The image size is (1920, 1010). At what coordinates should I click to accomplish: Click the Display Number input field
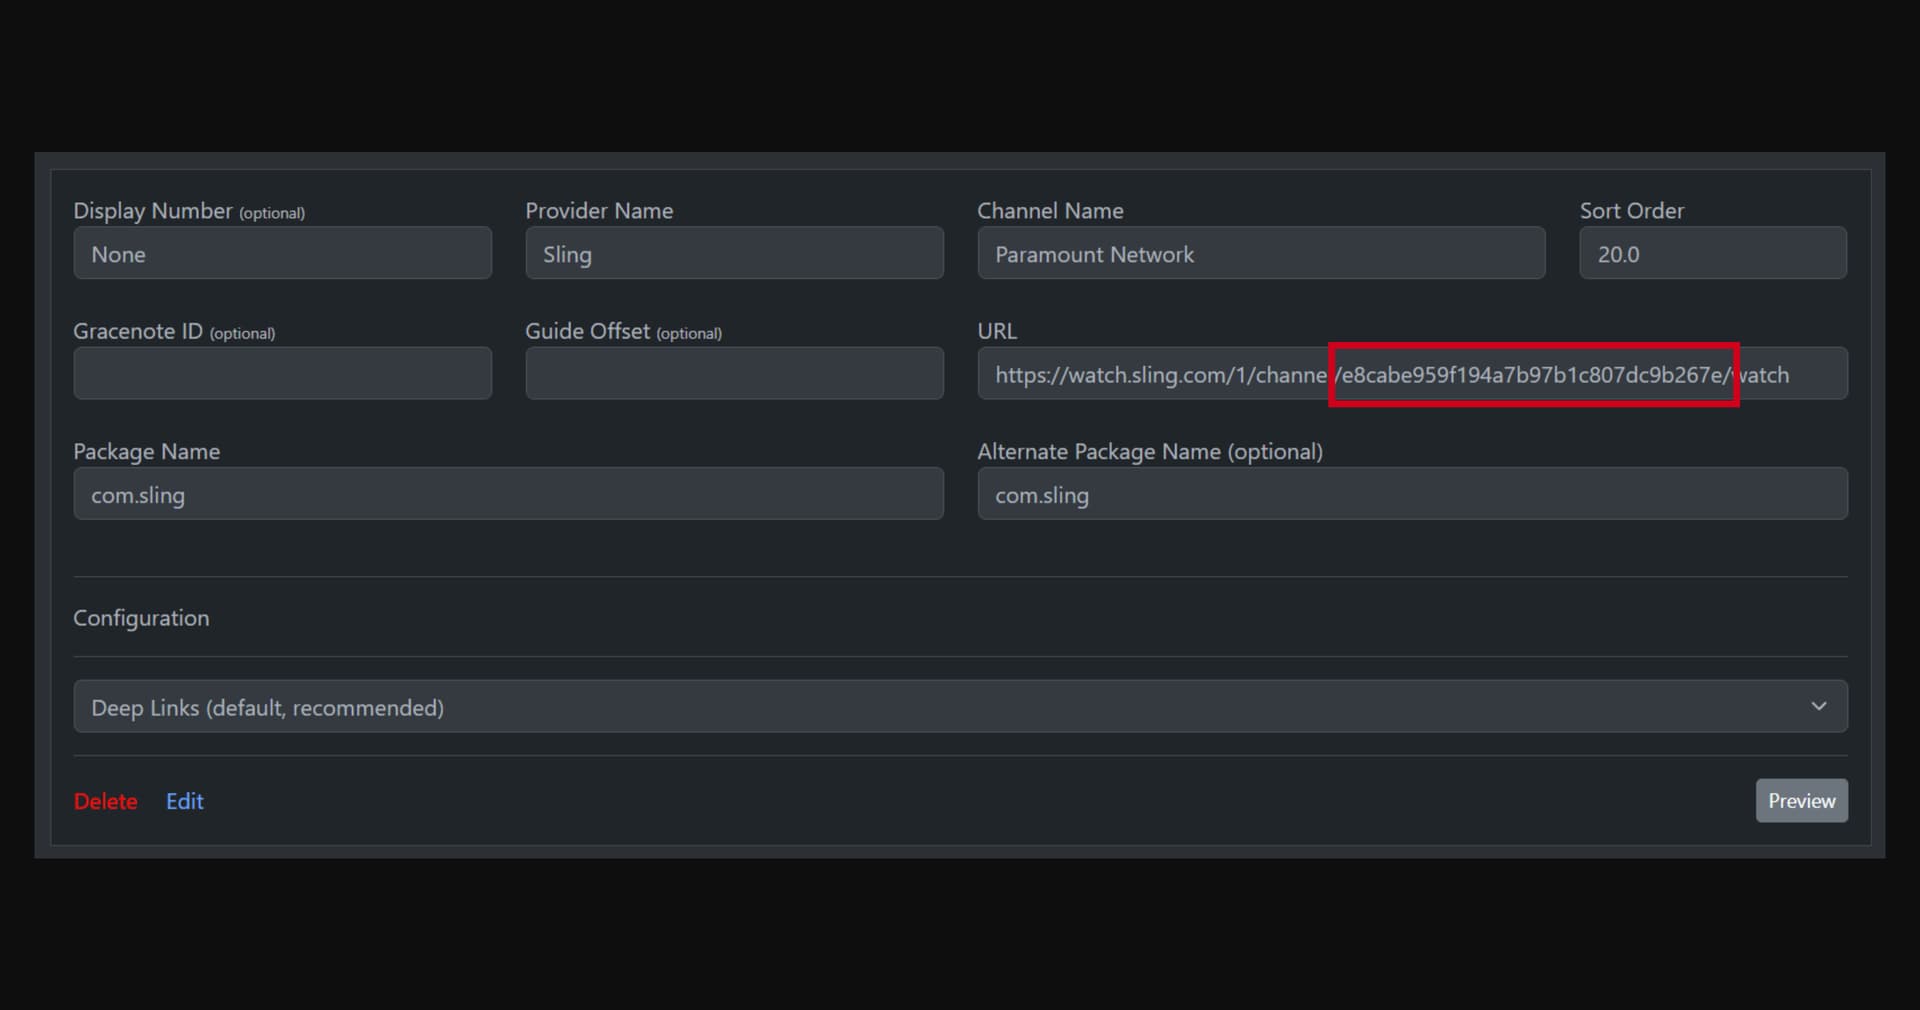point(282,253)
